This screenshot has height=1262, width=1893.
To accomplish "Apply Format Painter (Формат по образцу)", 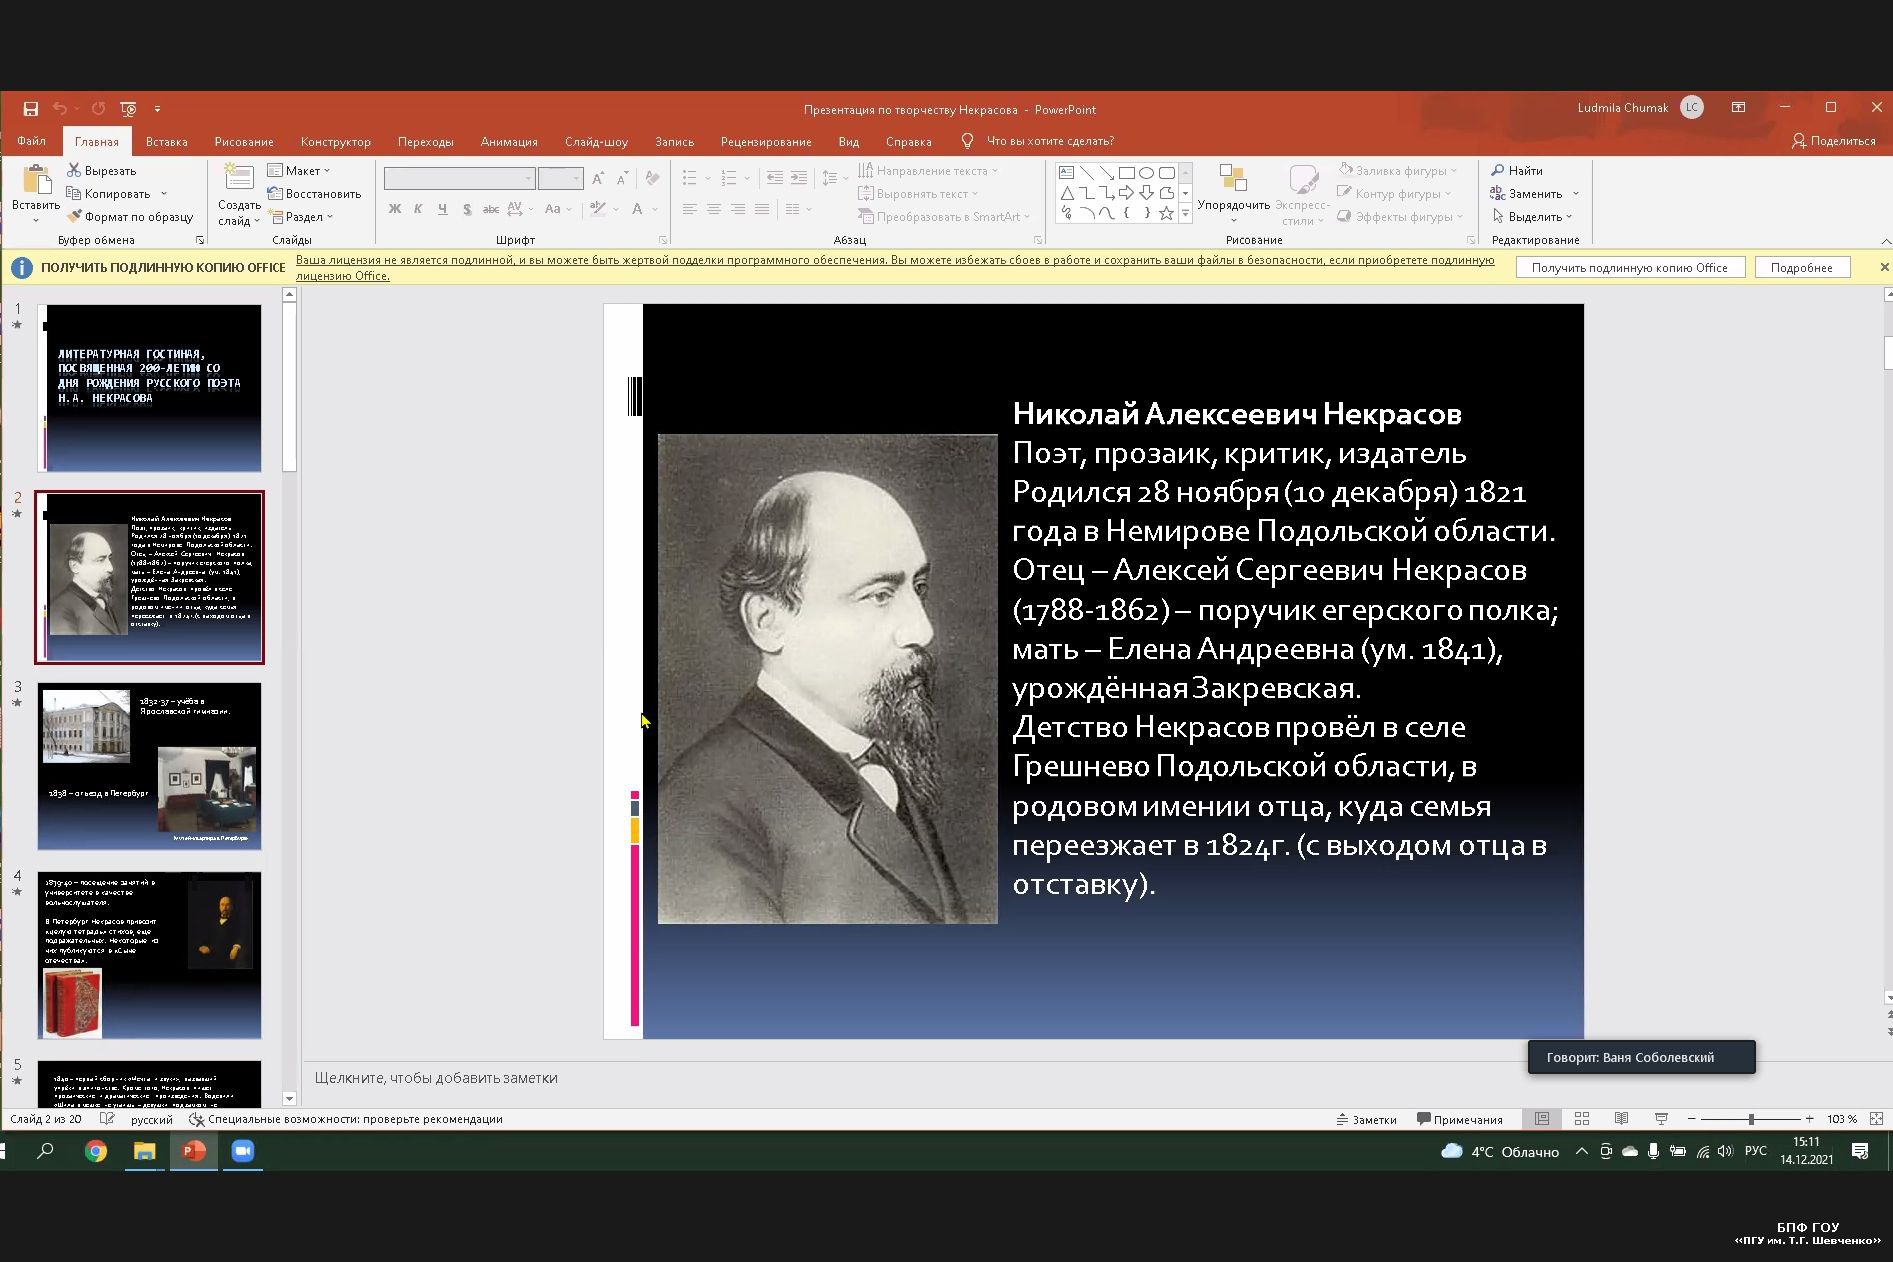I will pyautogui.click(x=130, y=217).
